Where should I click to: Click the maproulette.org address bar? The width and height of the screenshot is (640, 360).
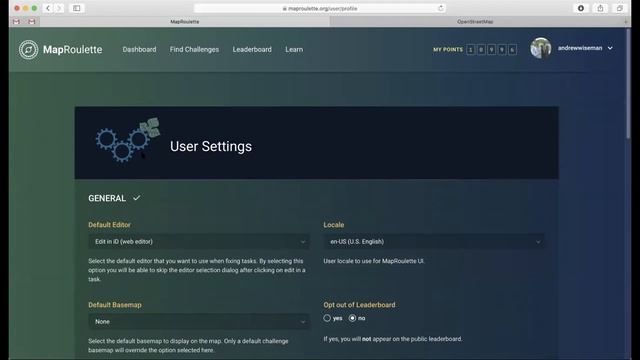[x=320, y=8]
